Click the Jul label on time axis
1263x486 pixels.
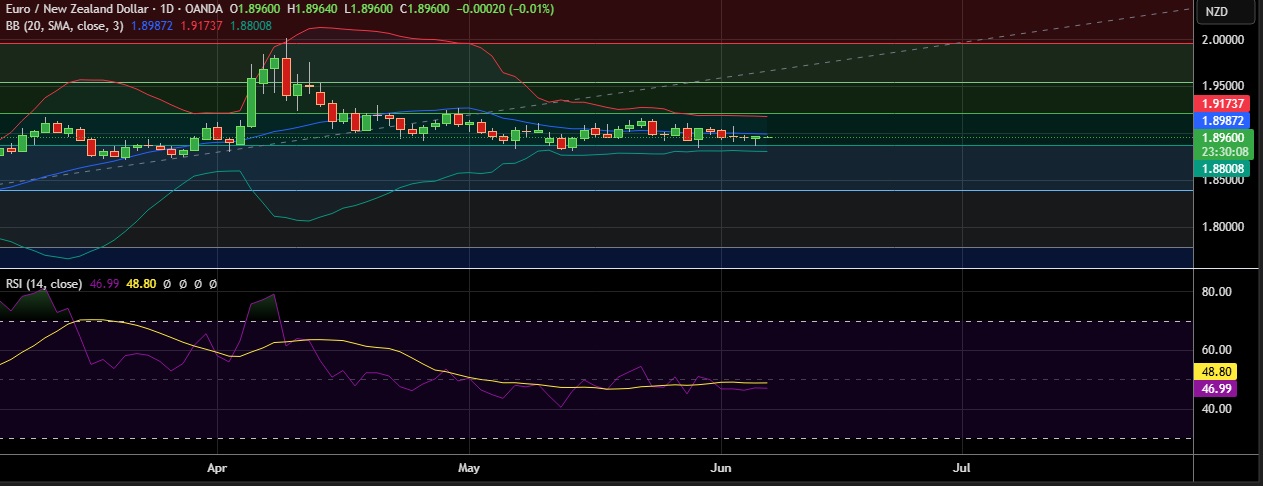click(x=962, y=467)
